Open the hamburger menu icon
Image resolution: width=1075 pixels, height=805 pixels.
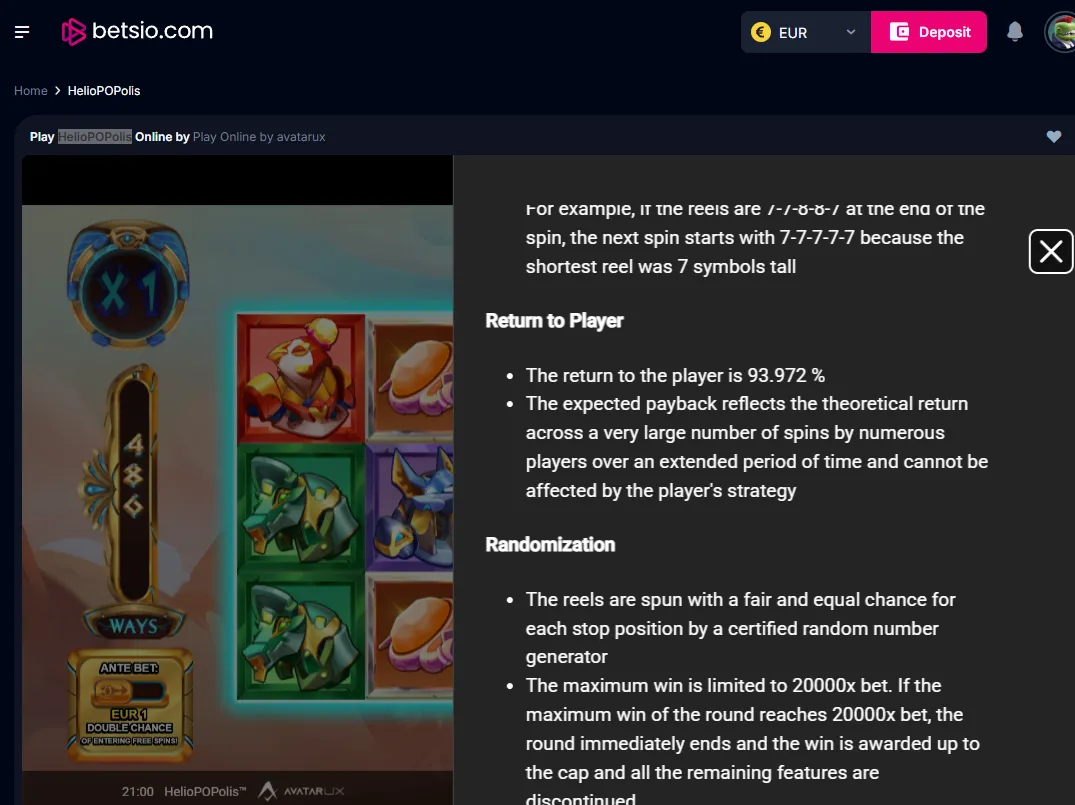tap(22, 32)
